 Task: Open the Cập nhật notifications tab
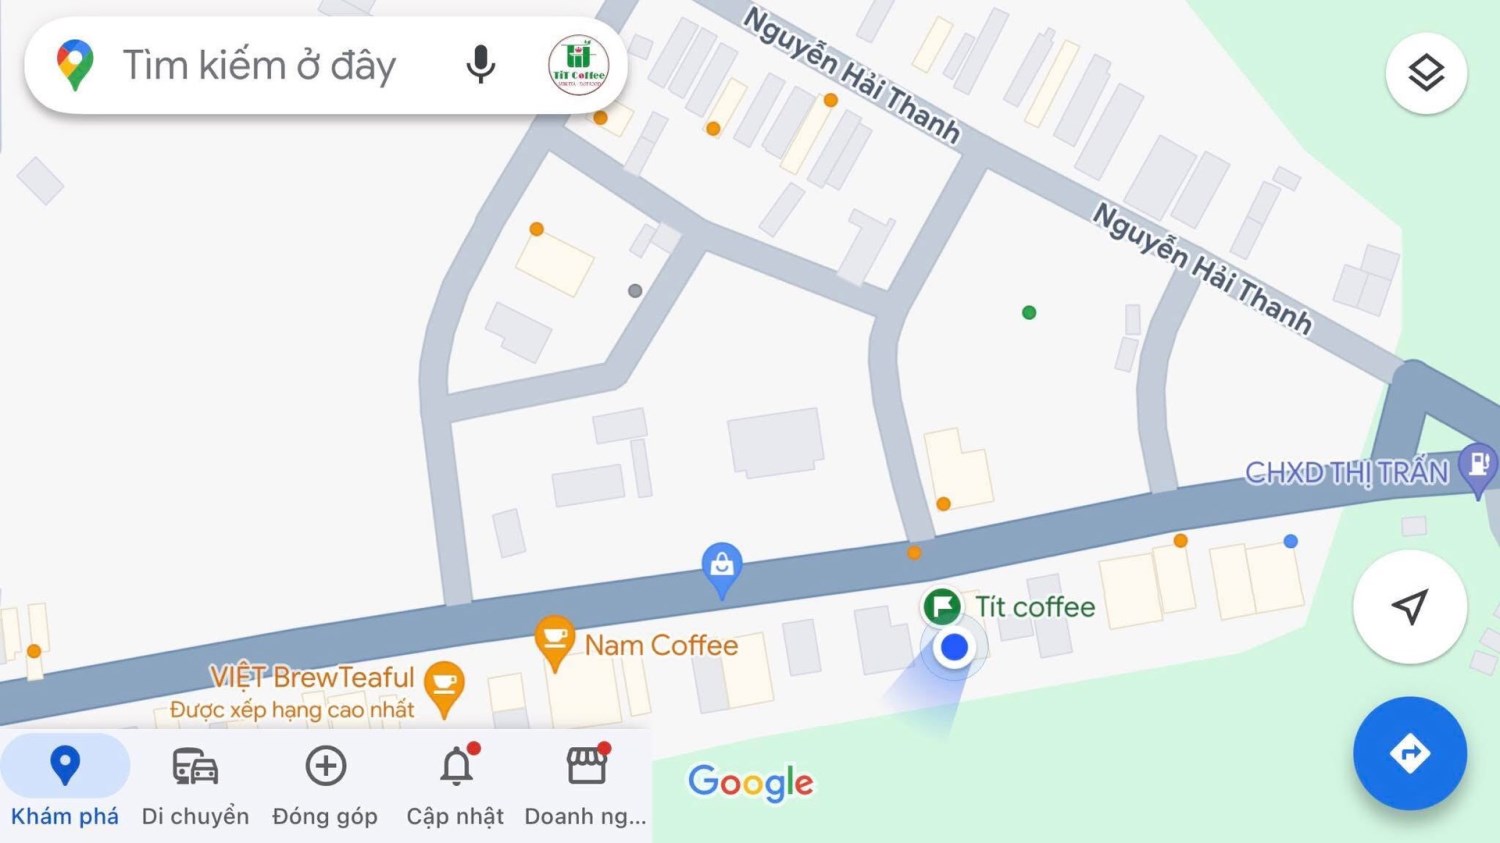[x=456, y=787]
